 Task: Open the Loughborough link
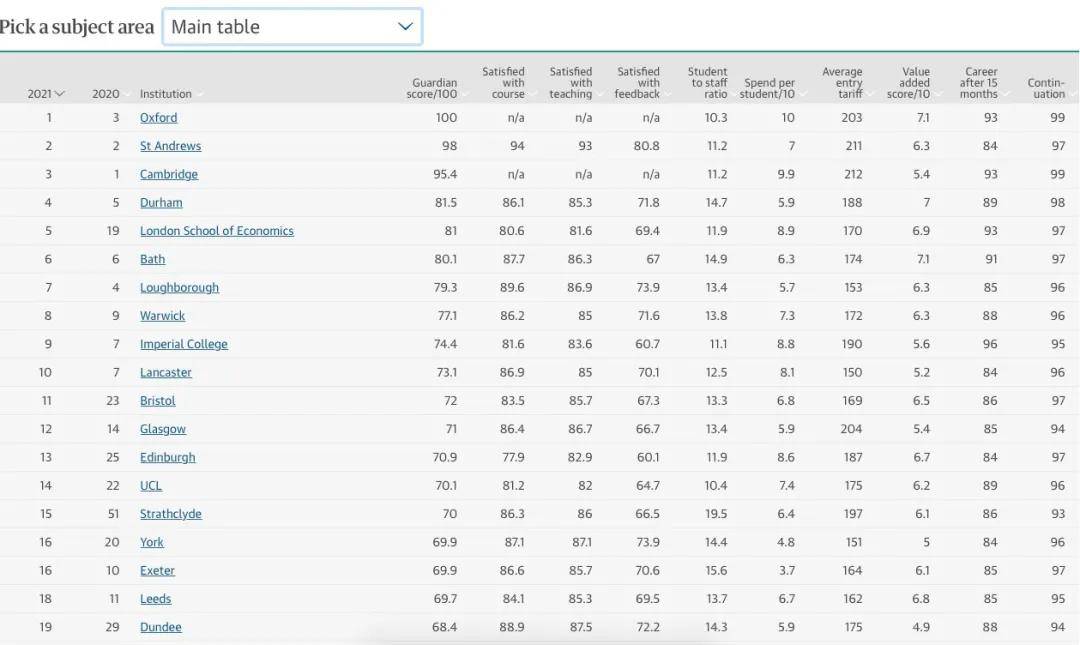tap(179, 287)
